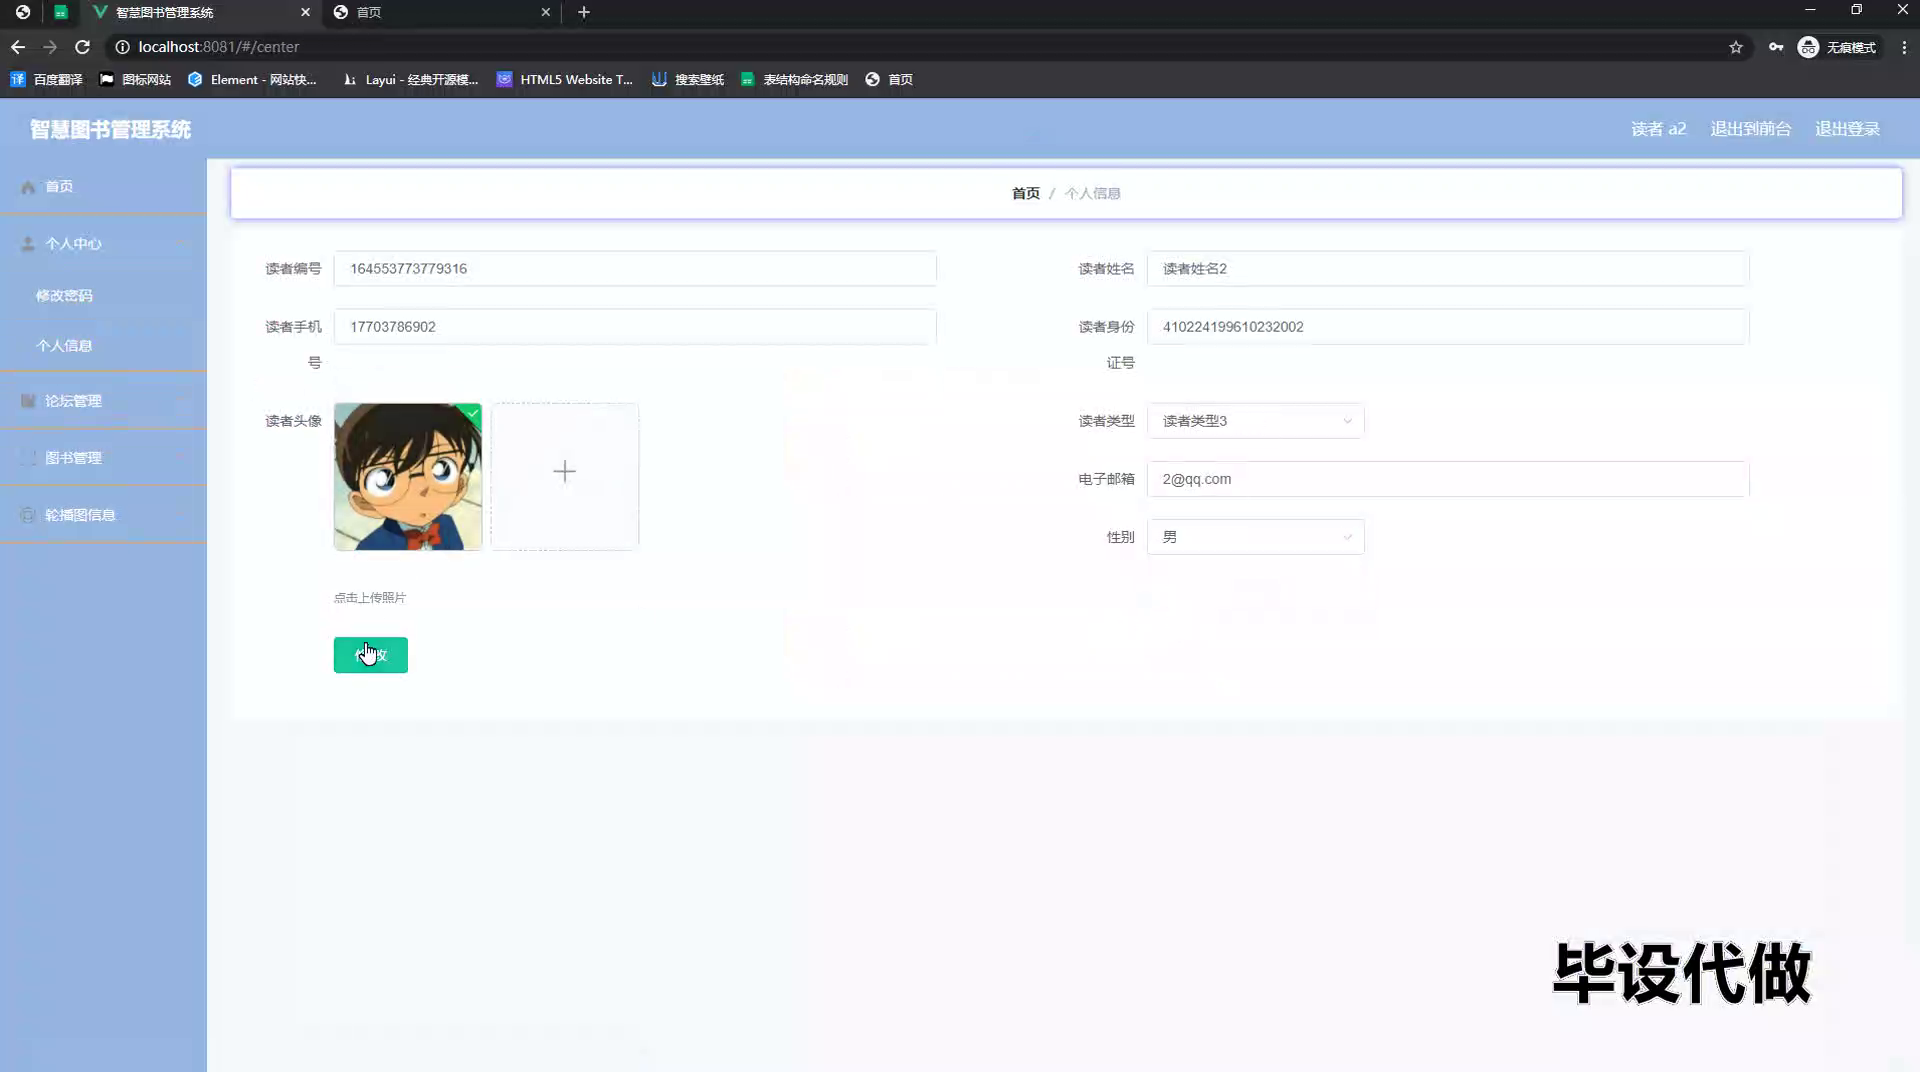The width and height of the screenshot is (1920, 1072).
Task: Open the password key icon in address bar
Action: (x=1776, y=47)
